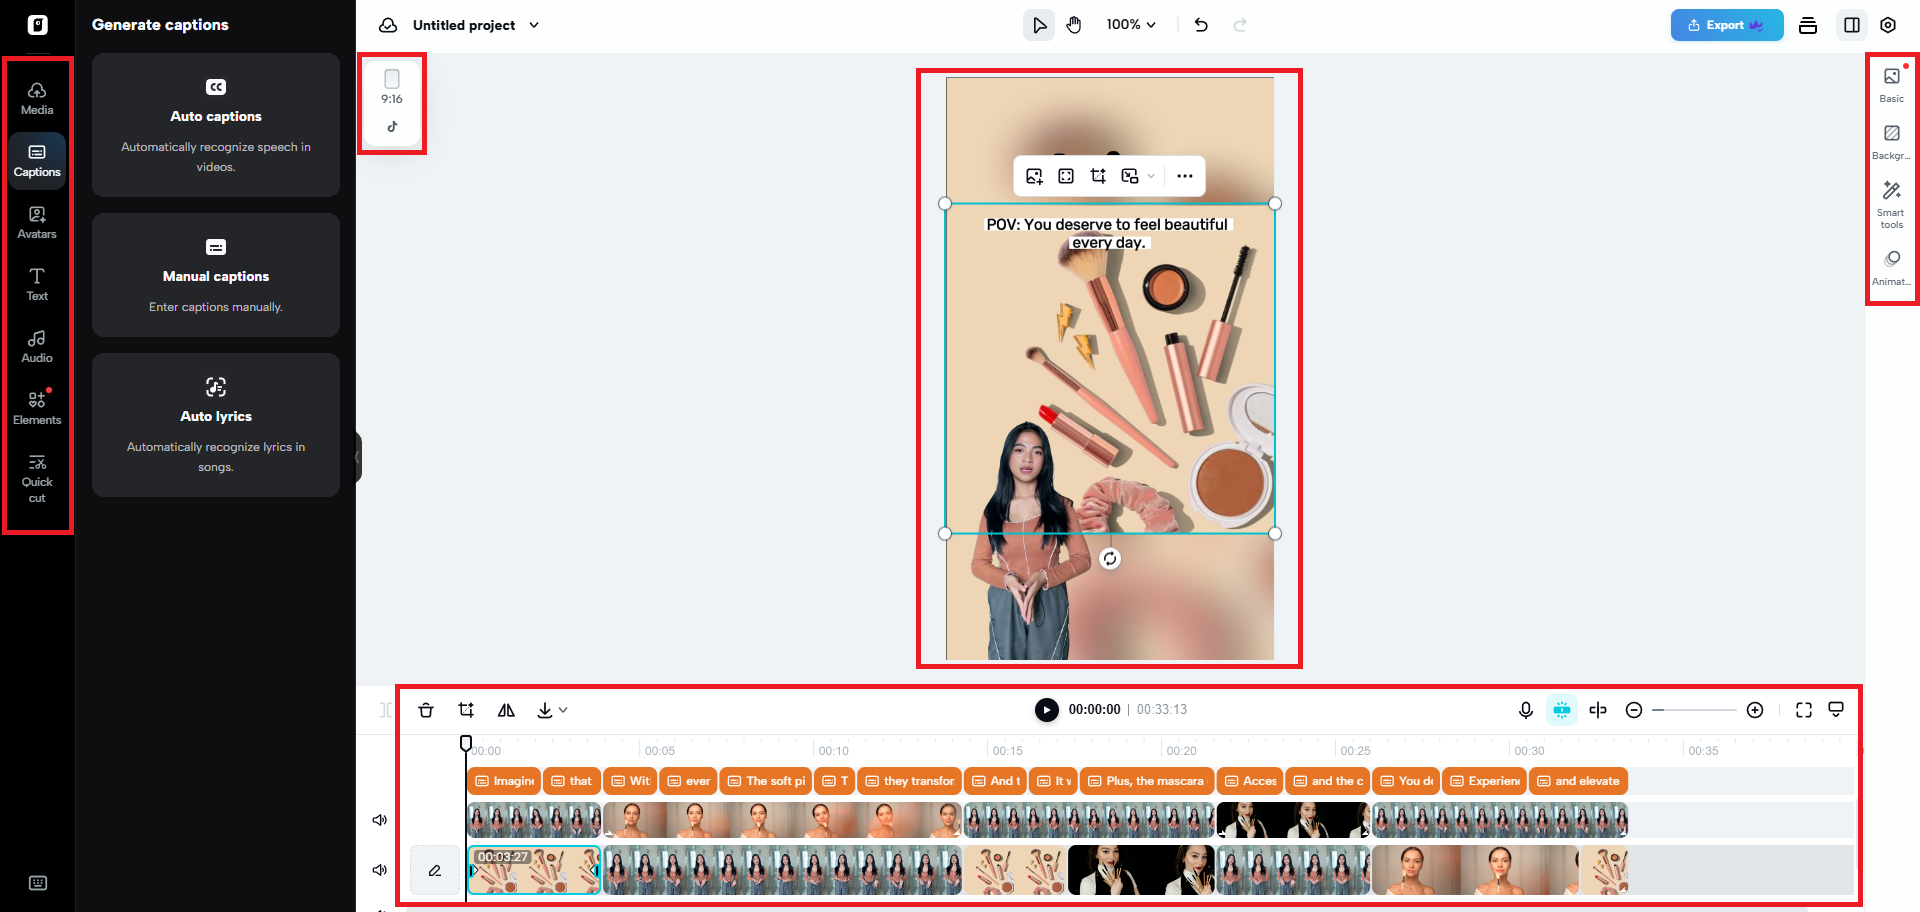Open the download options chevron in the timeline toolbar
This screenshot has width=1920, height=912.
pyautogui.click(x=561, y=712)
